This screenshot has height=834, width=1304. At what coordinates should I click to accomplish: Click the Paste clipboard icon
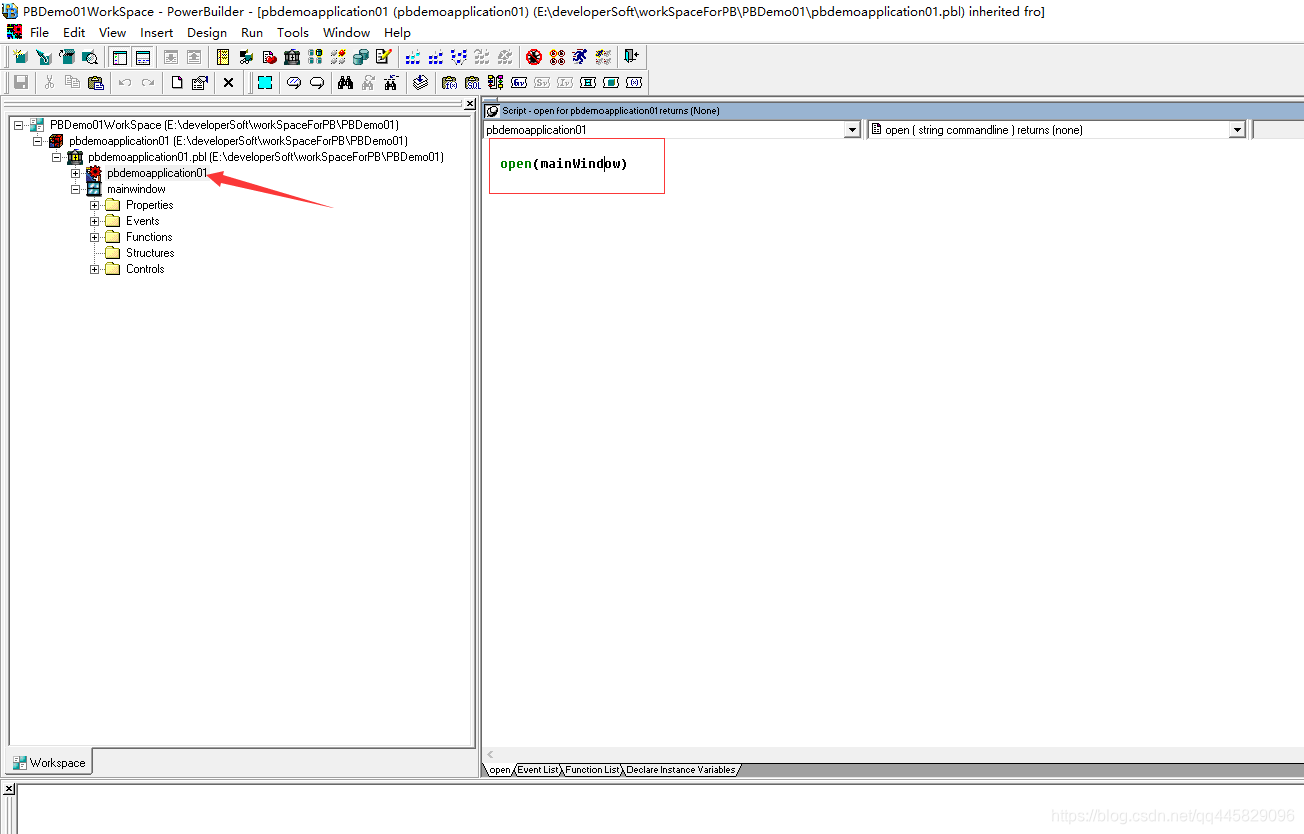tap(96, 82)
